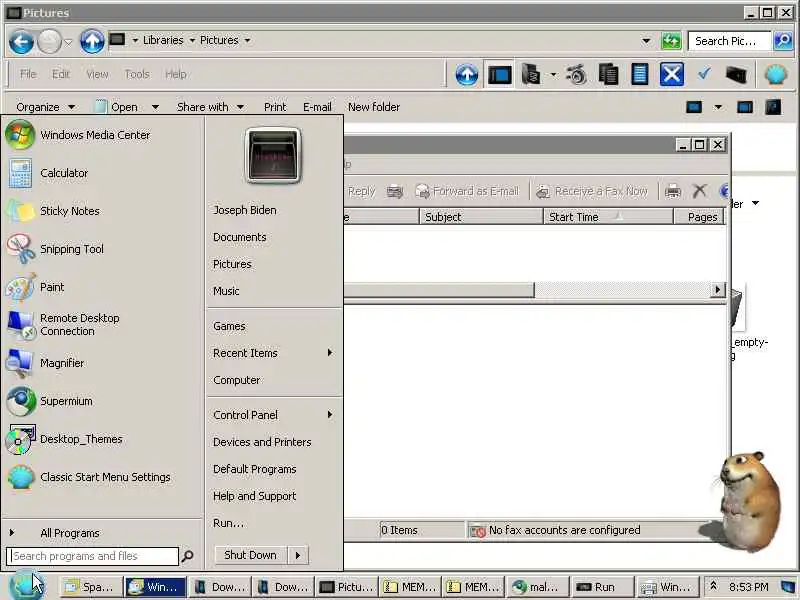The width and height of the screenshot is (800, 600).
Task: Toggle the preview pane icon in Pictures window
Action: click(x=745, y=107)
